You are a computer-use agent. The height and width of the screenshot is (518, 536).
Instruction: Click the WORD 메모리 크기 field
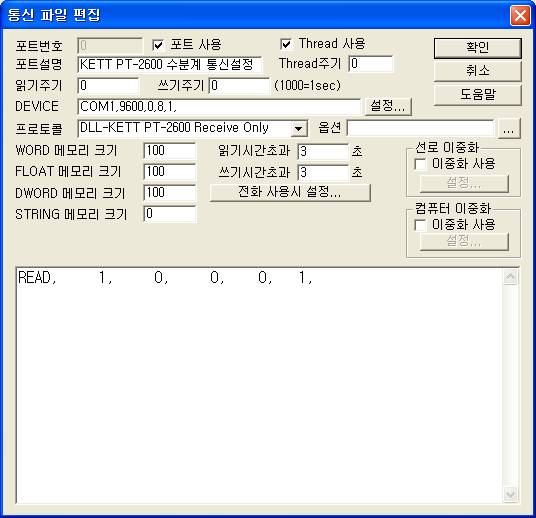click(170, 151)
